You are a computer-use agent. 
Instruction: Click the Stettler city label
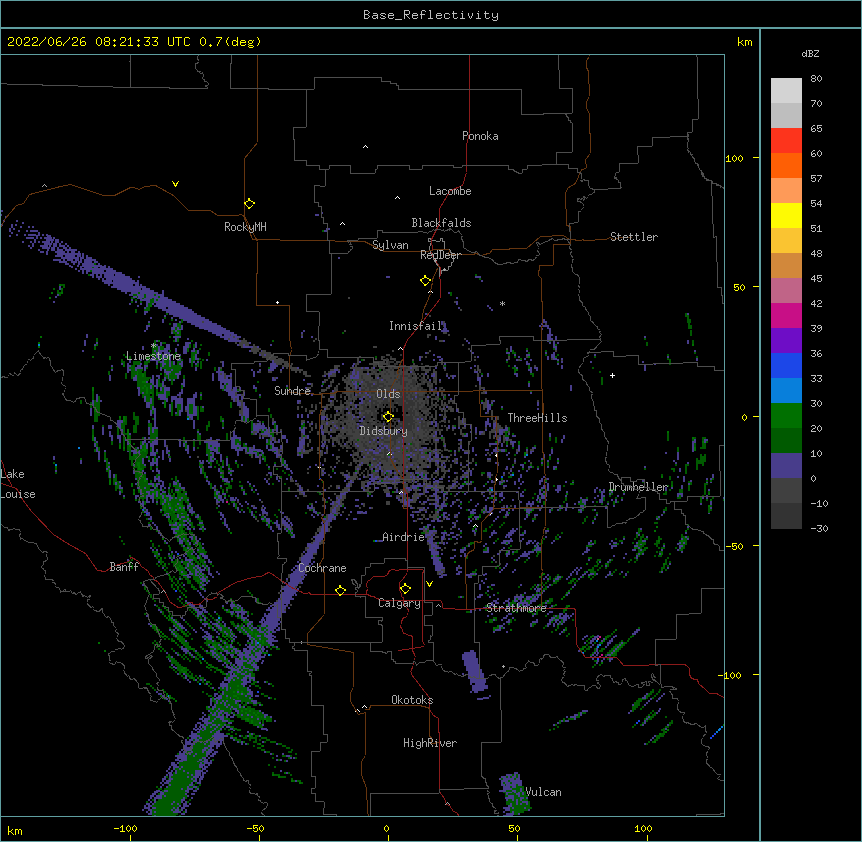pos(634,237)
